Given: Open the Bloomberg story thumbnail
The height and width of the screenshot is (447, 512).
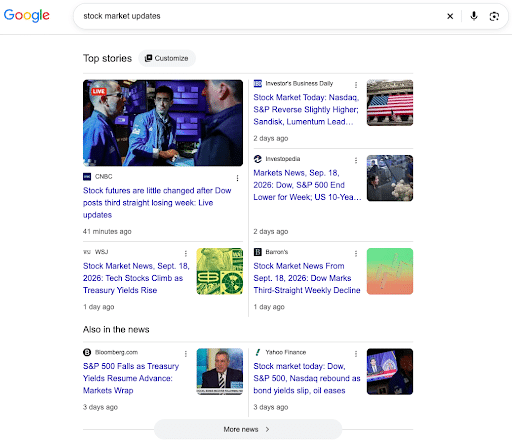Looking at the screenshot, I should (220, 372).
